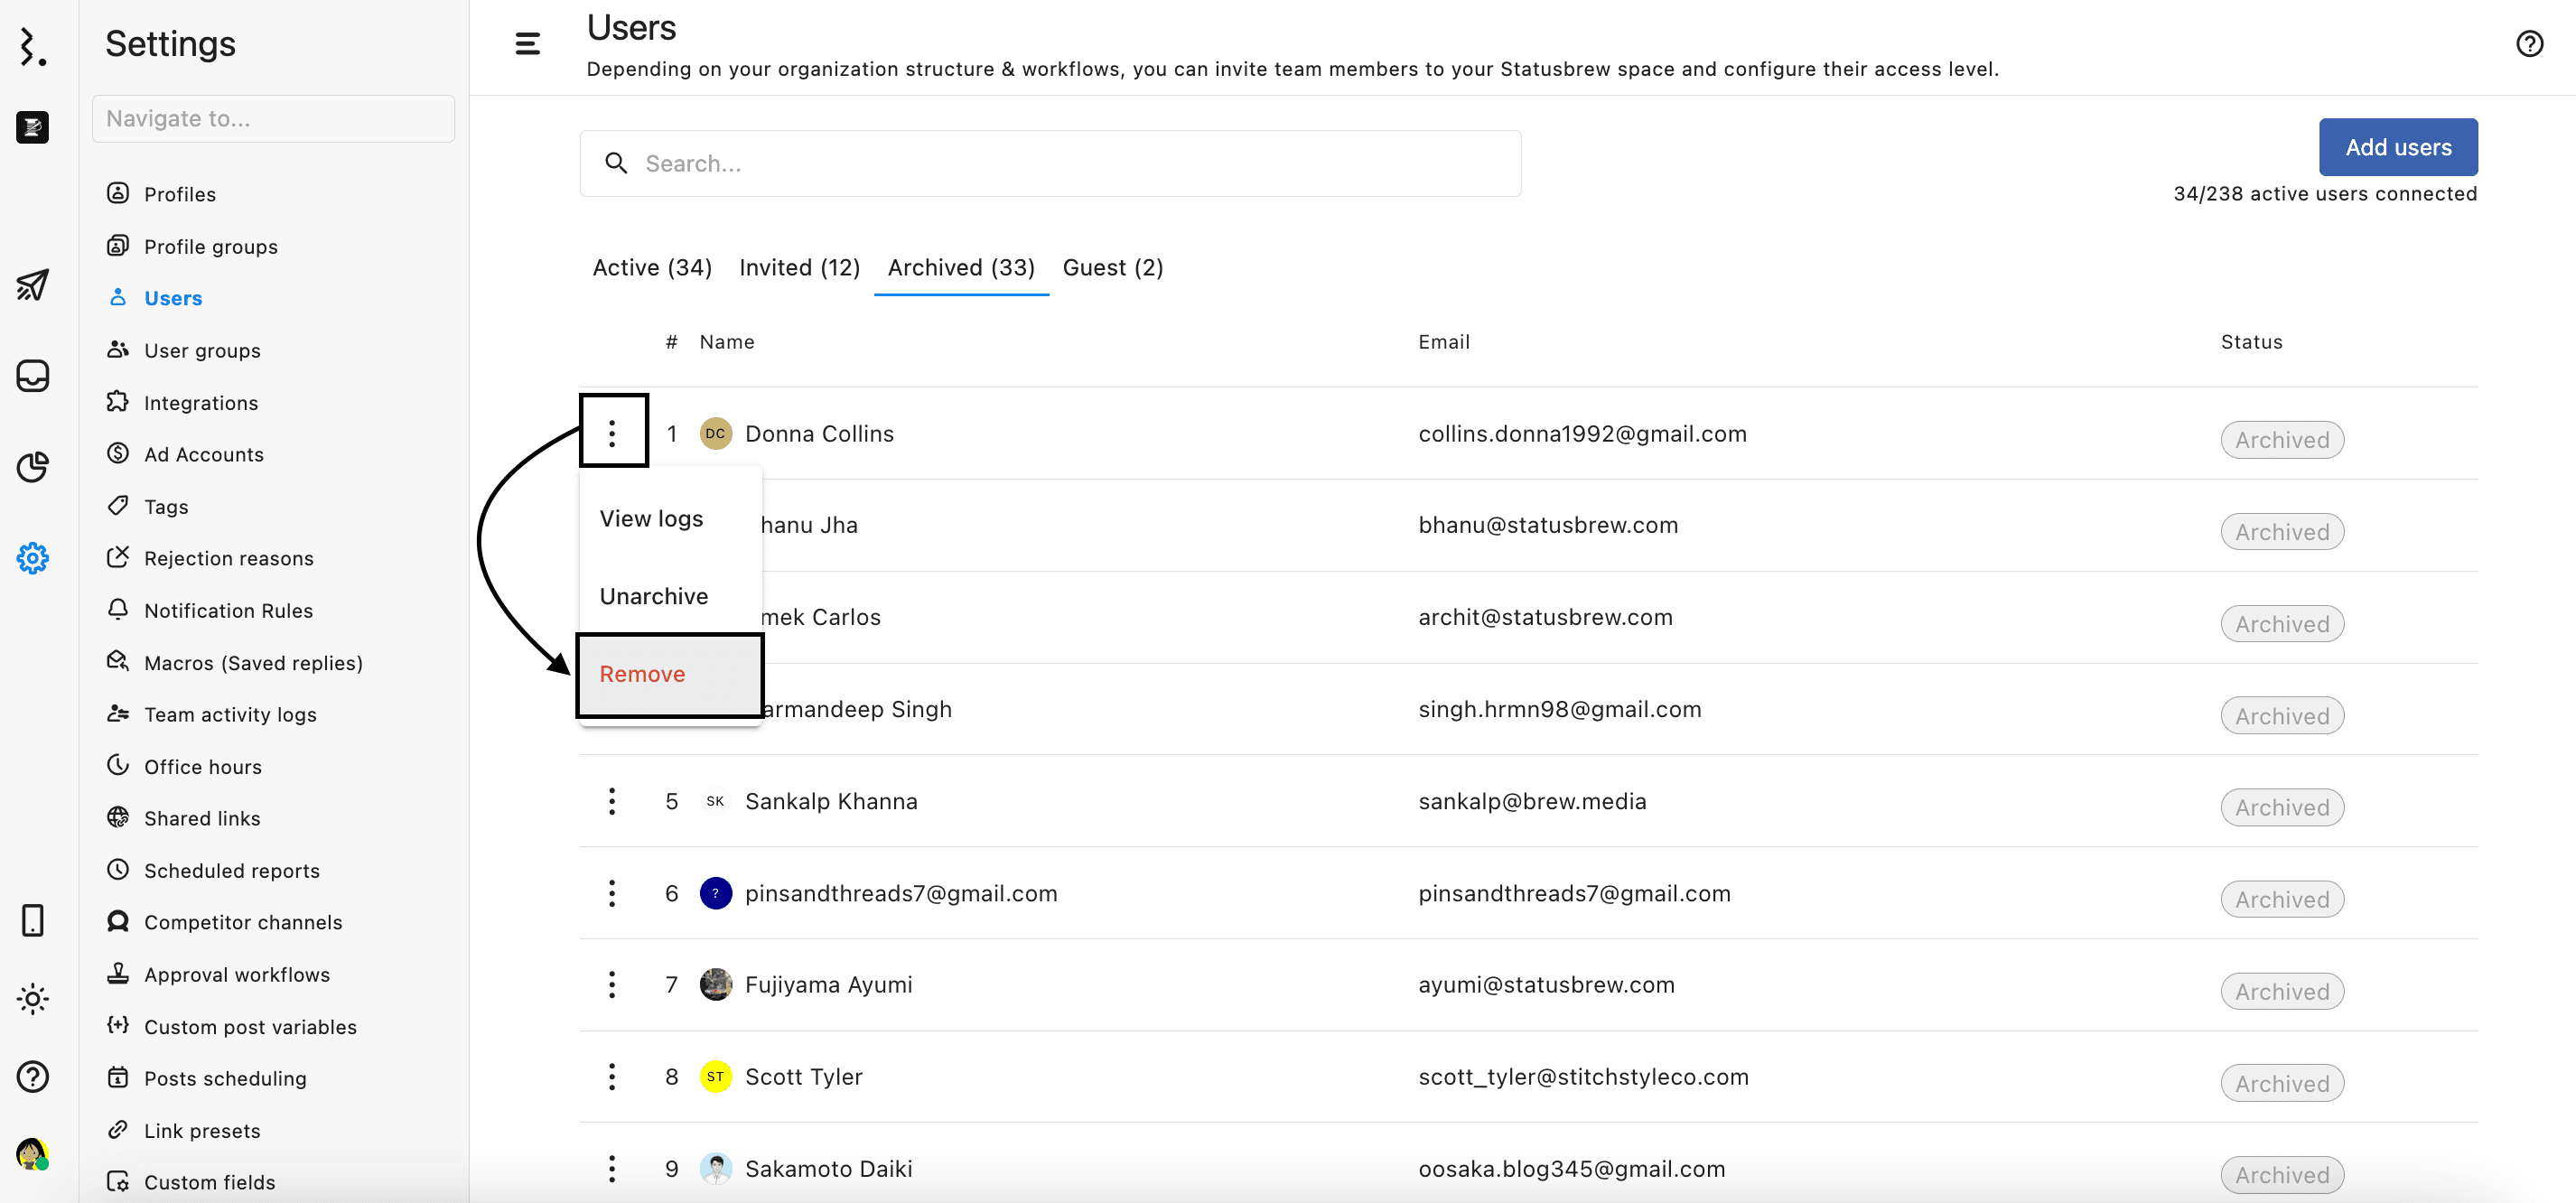The image size is (2576, 1203).
Task: Select Unarchive in the dropdown menu
Action: click(x=654, y=596)
